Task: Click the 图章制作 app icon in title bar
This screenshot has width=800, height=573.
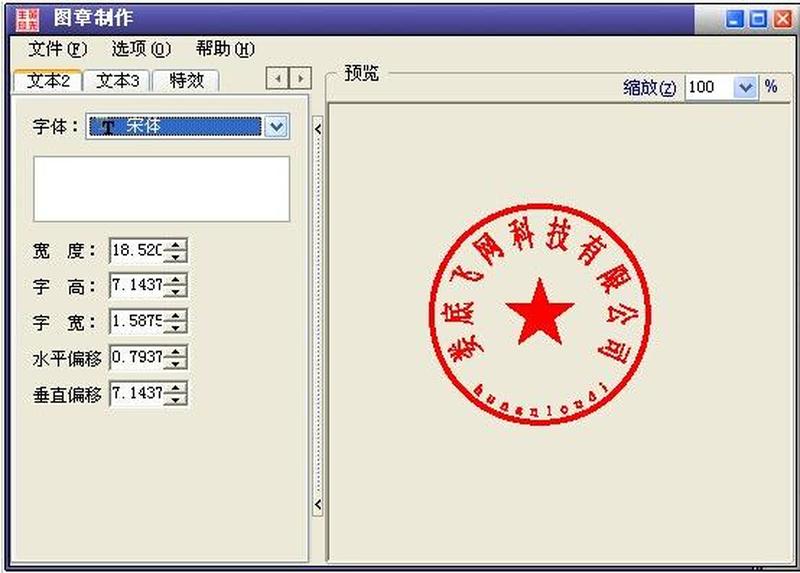Action: tap(27, 19)
